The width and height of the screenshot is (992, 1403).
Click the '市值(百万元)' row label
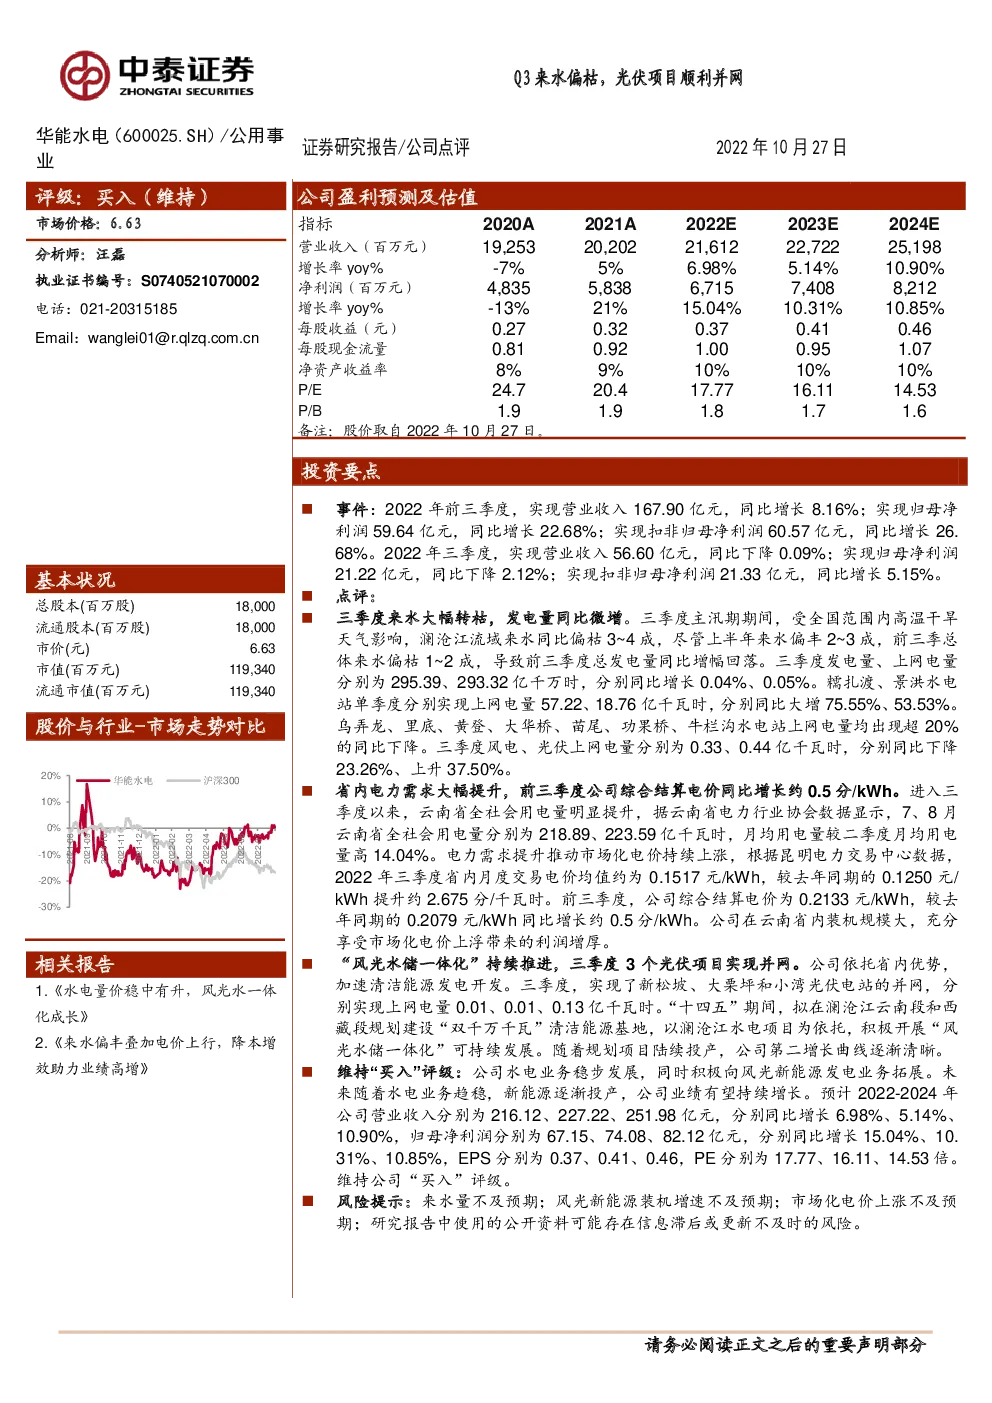coord(78,670)
